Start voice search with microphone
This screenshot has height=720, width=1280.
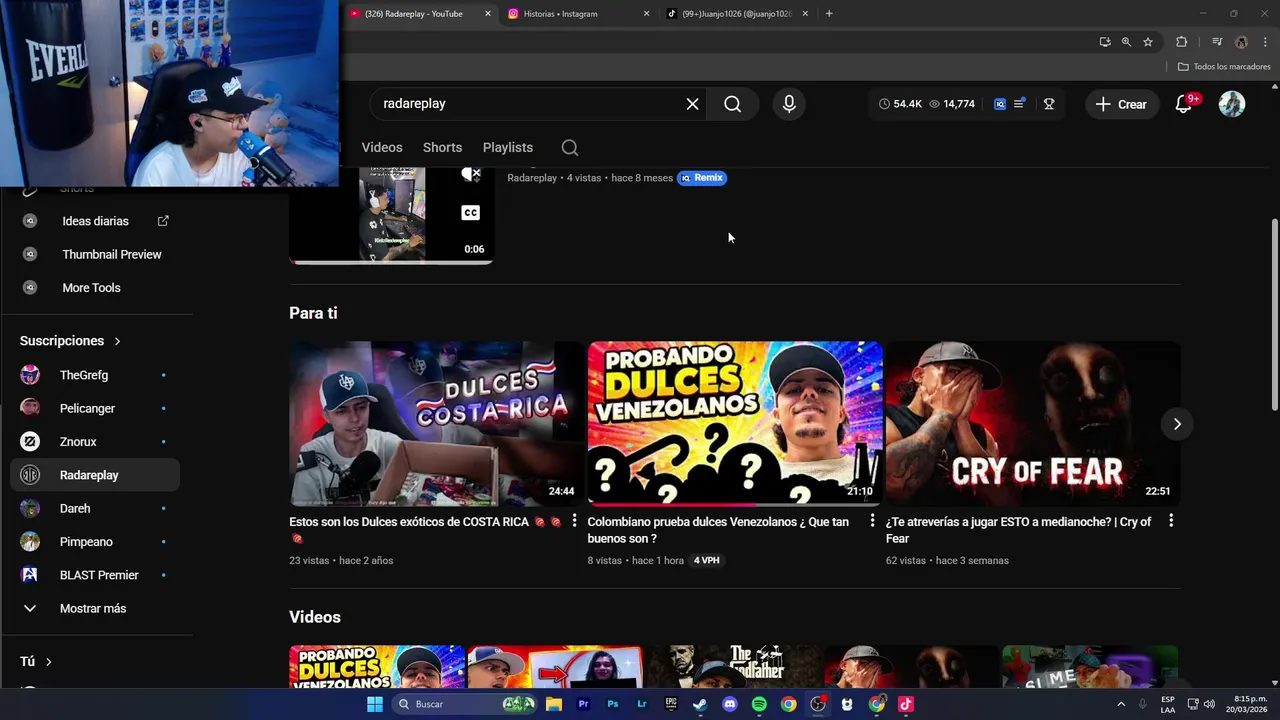click(x=789, y=104)
